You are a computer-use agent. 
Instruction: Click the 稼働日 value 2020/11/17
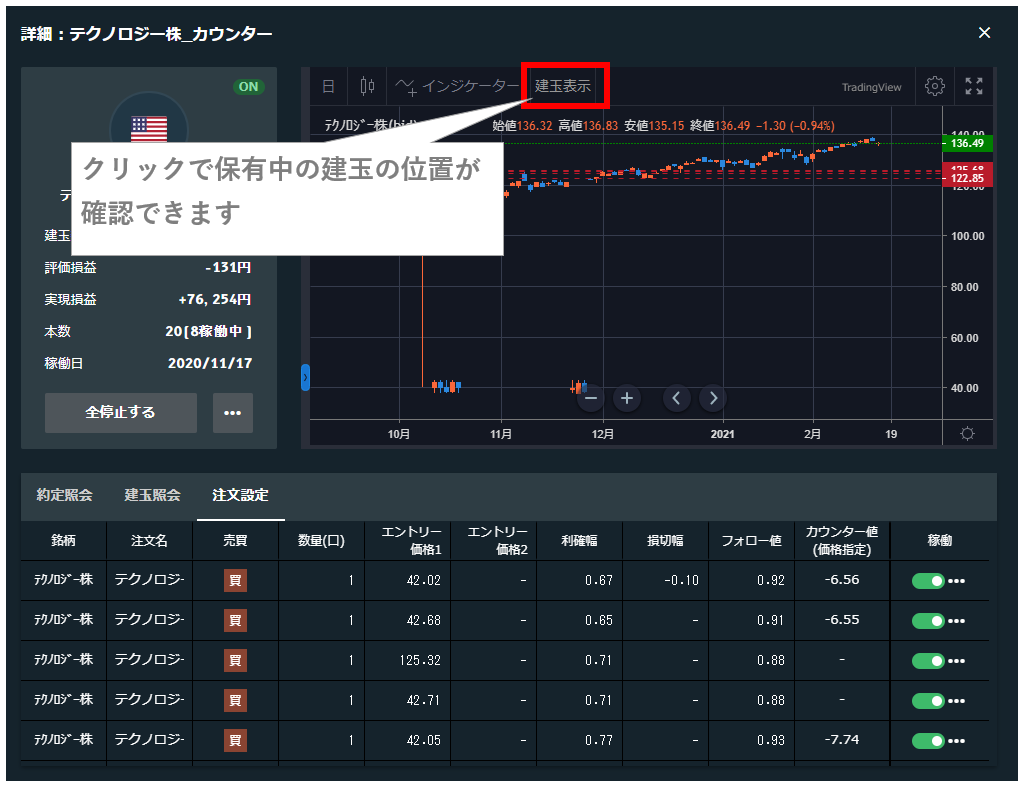coord(210,363)
